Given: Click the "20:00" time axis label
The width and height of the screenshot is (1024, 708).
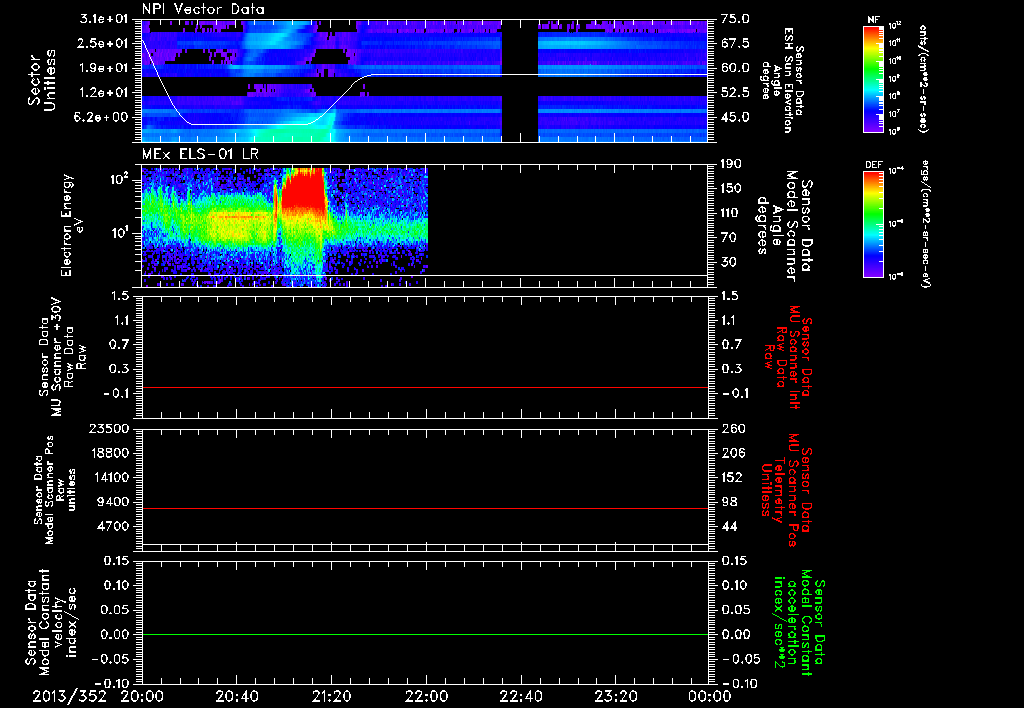Looking at the screenshot, I should (x=142, y=696).
